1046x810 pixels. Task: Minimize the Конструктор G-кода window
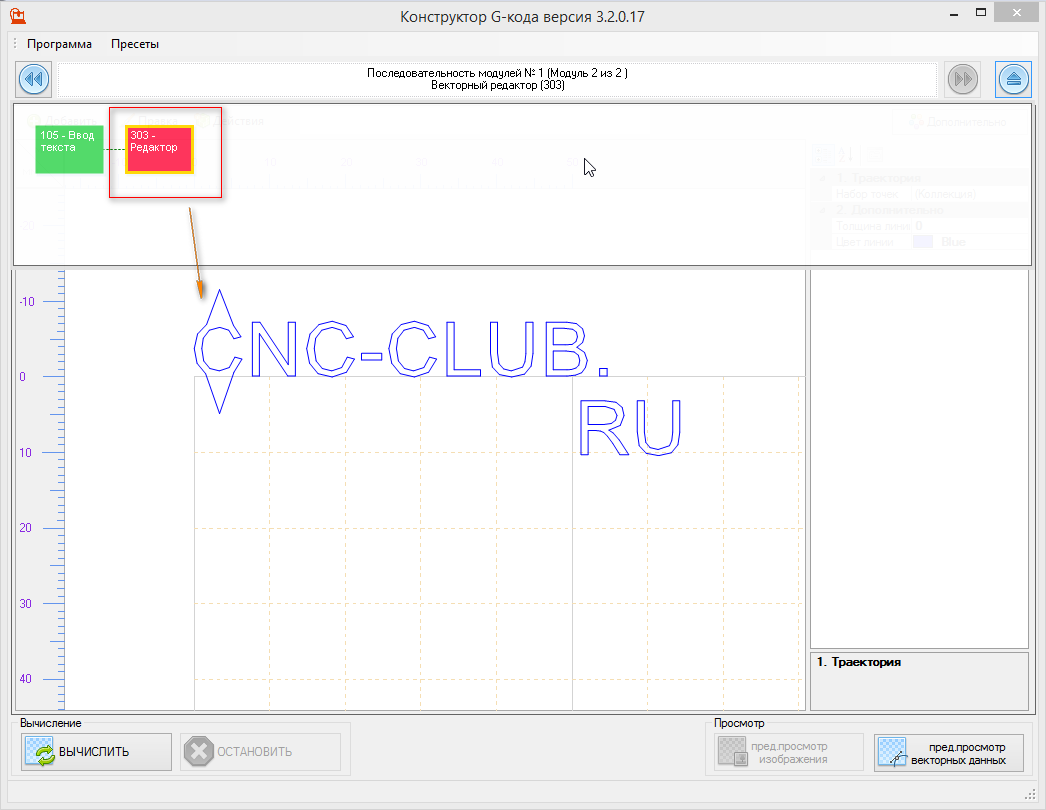955,13
